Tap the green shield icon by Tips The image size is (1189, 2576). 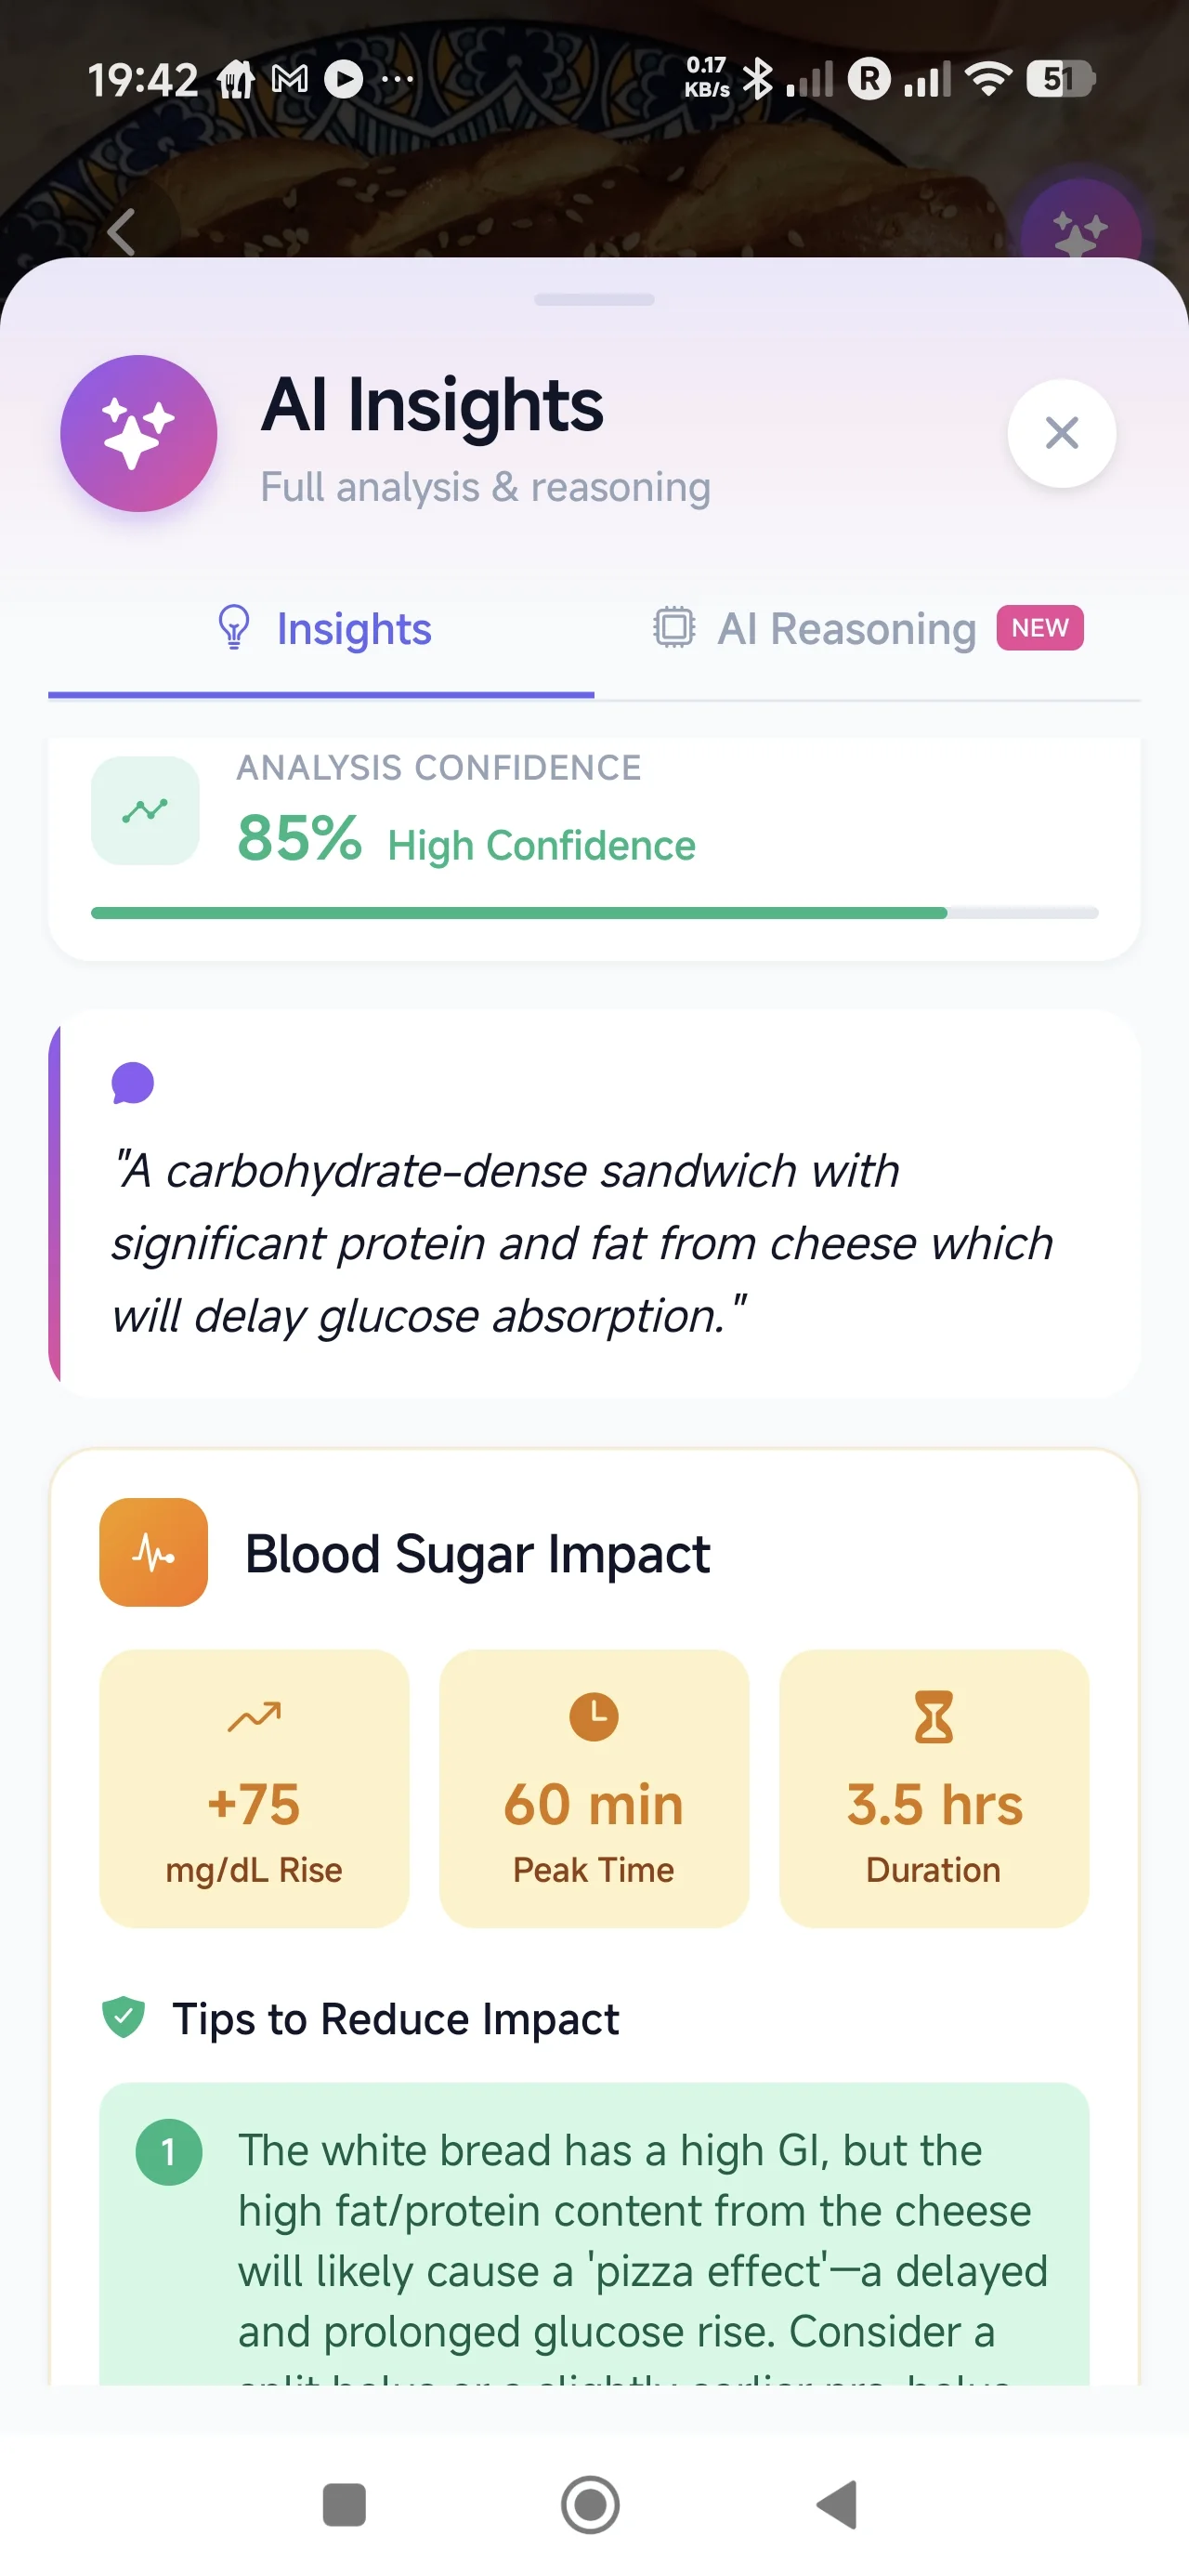[x=124, y=2017]
